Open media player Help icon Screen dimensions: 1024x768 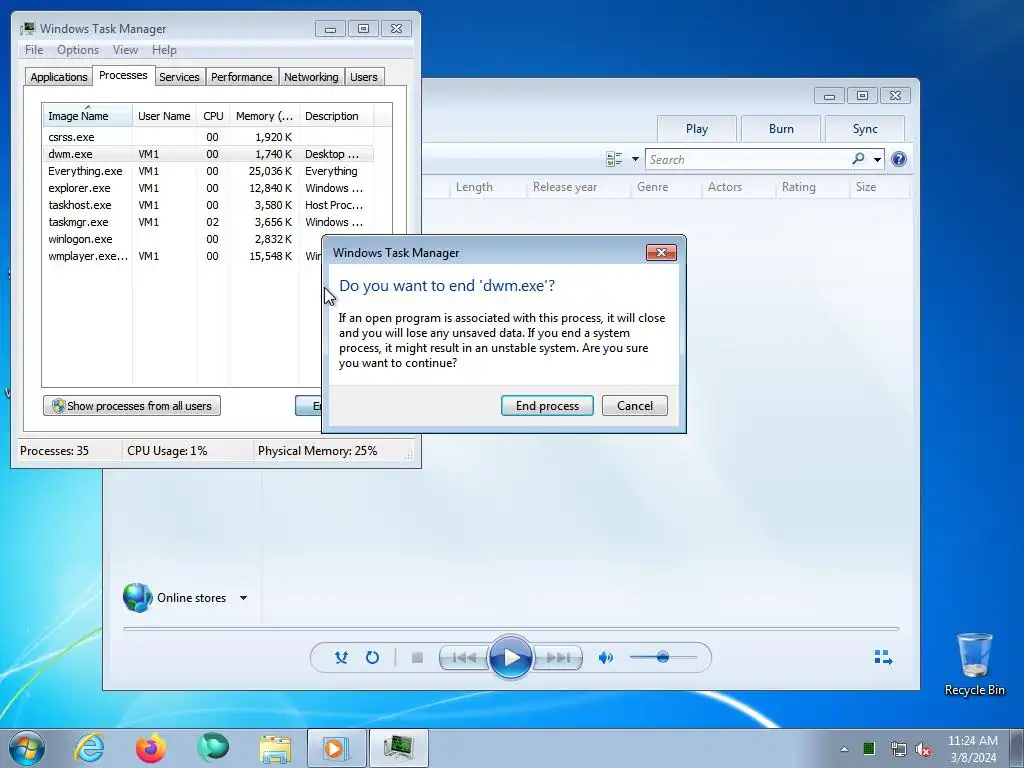point(899,159)
